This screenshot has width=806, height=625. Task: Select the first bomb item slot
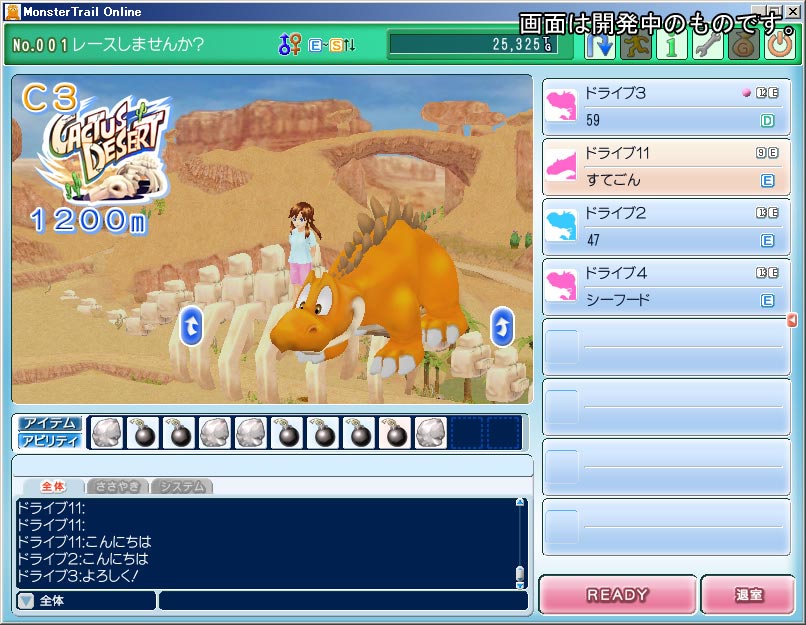143,433
